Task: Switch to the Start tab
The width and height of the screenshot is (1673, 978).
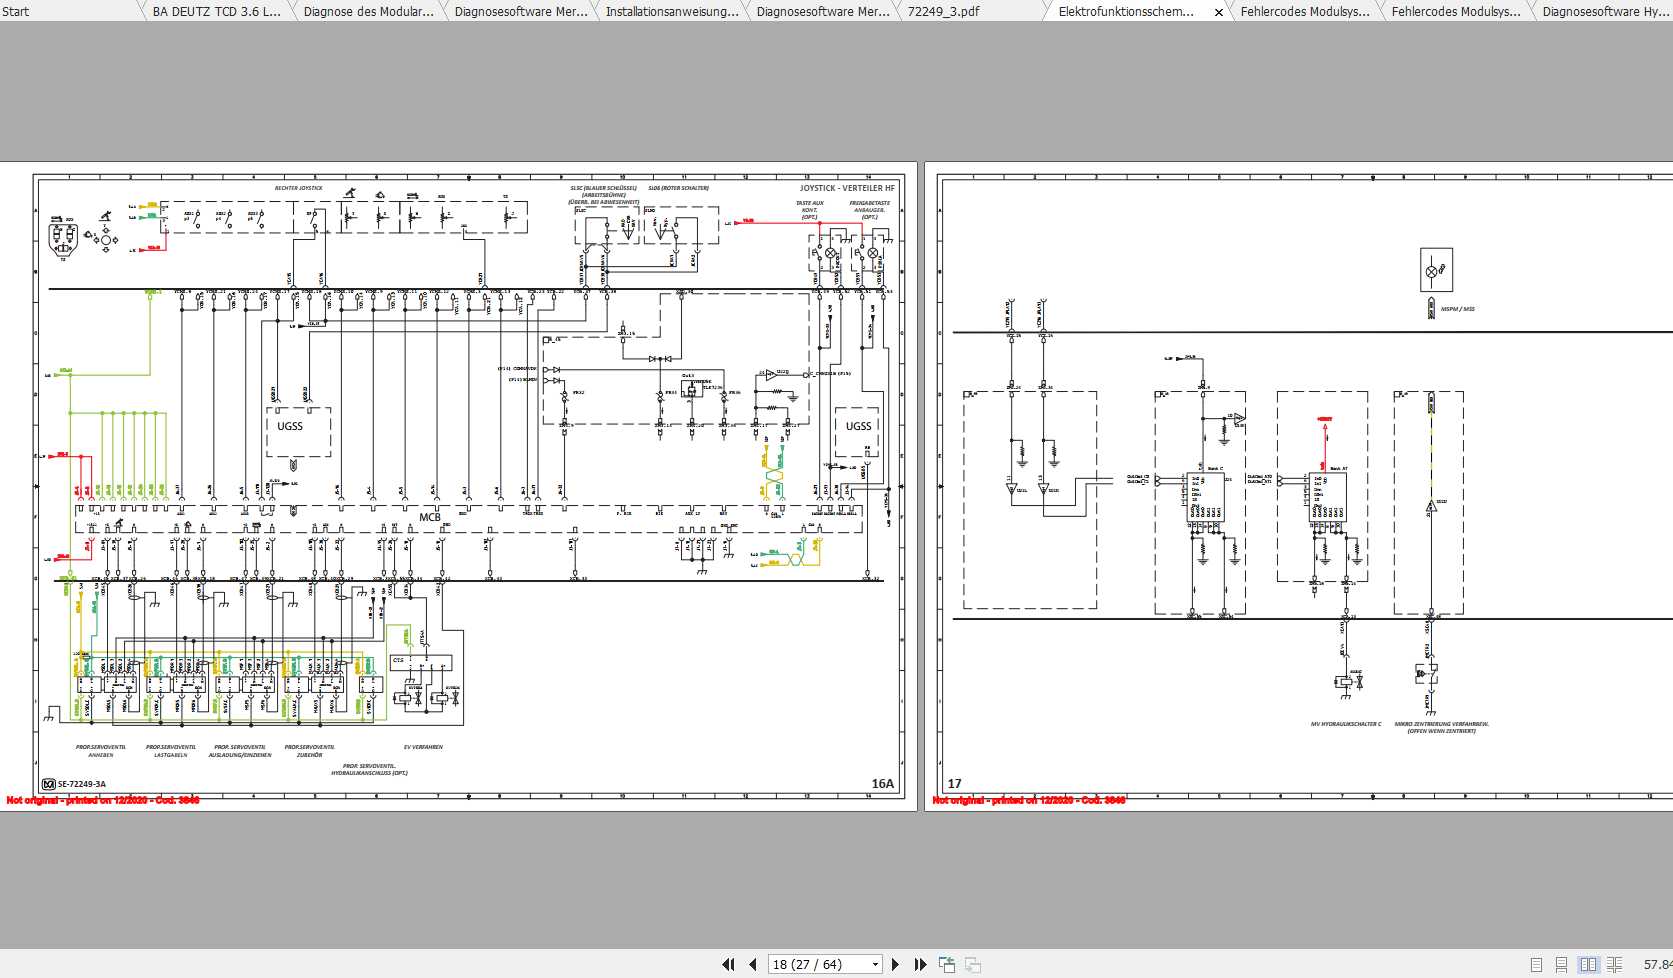Action: point(16,12)
